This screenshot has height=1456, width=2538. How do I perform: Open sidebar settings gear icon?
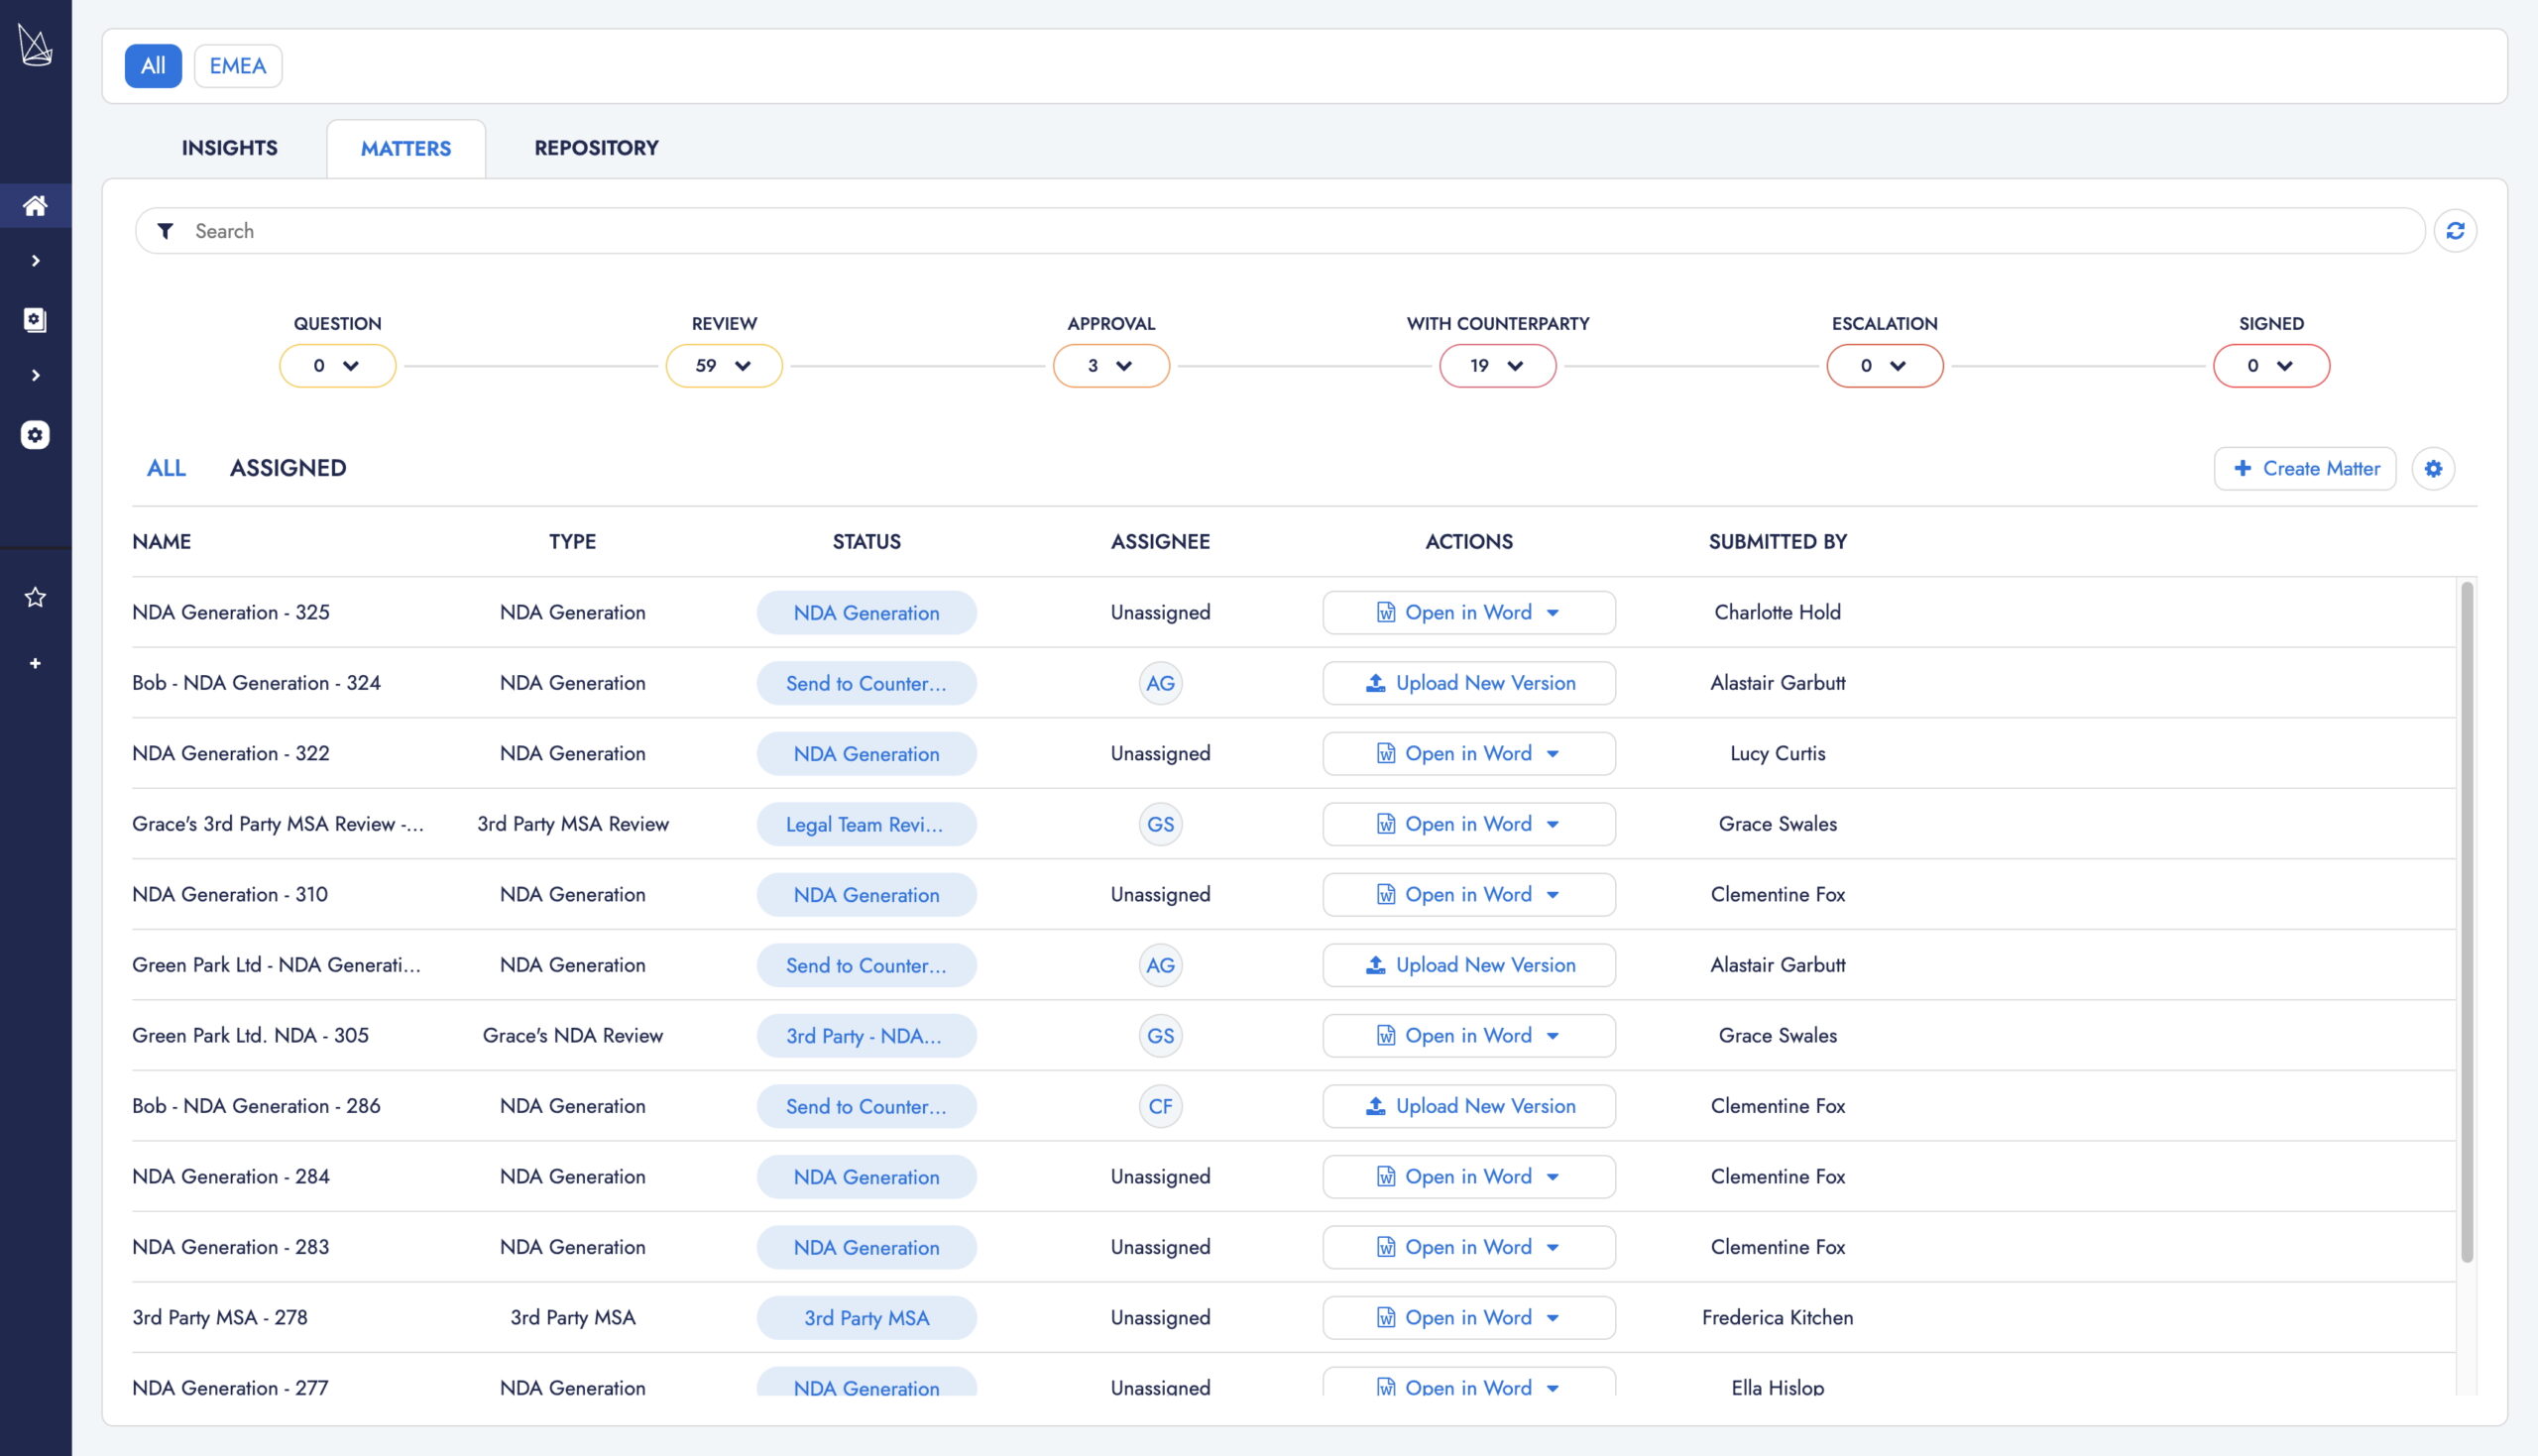35,435
